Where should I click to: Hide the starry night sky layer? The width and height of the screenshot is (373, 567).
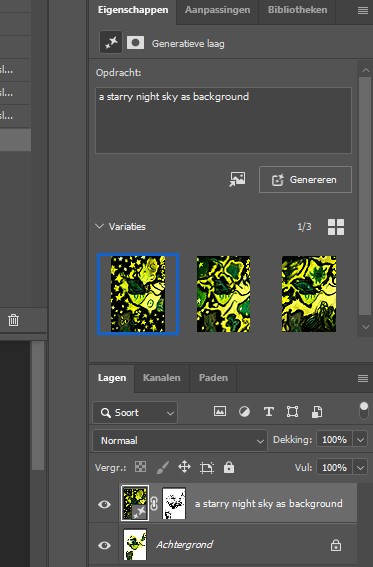click(104, 504)
